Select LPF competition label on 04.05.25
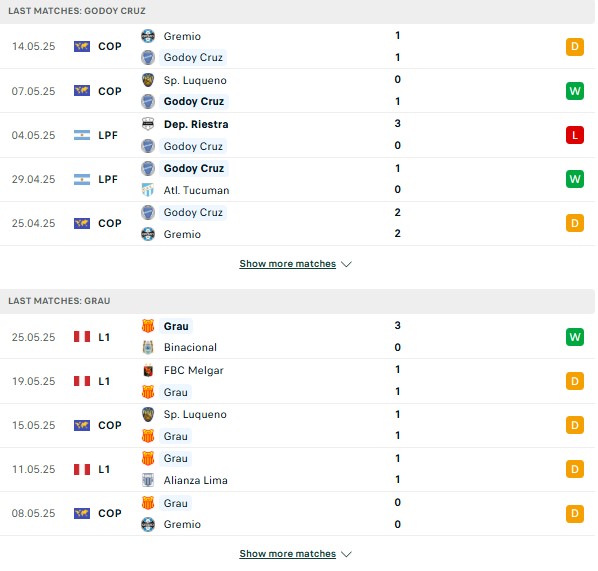 point(108,135)
